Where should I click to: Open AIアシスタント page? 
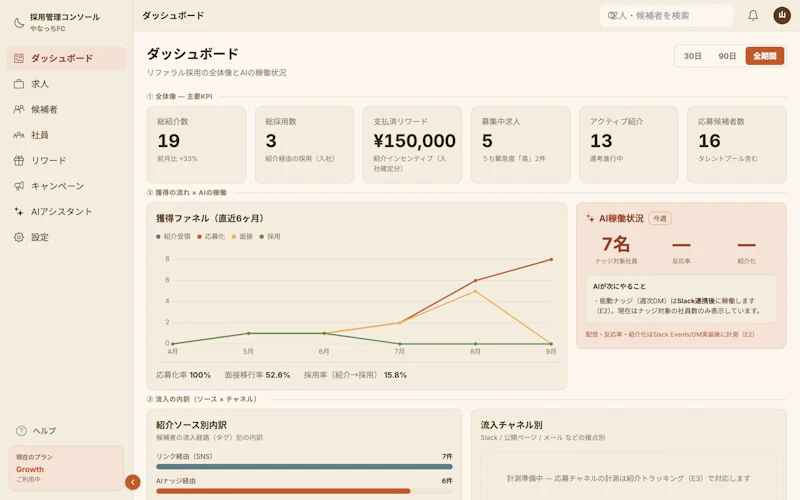click(66, 211)
